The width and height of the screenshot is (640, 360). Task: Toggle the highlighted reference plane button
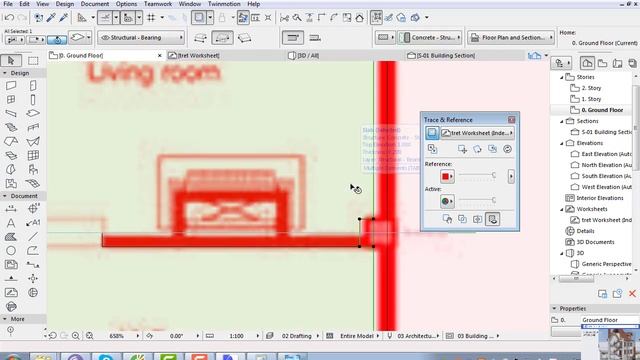coord(293,38)
